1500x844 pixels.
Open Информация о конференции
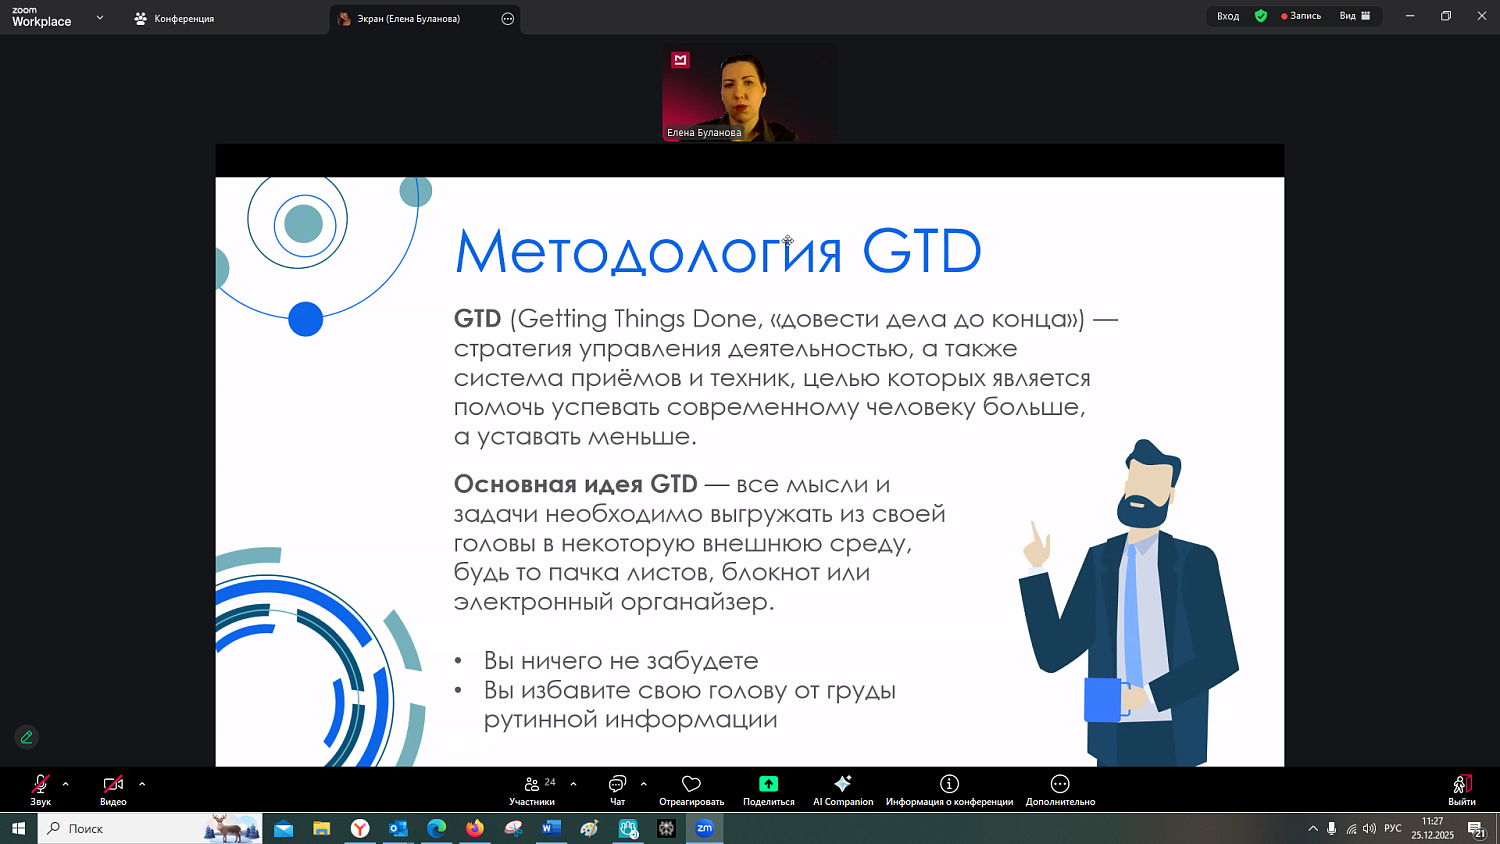pyautogui.click(x=947, y=789)
